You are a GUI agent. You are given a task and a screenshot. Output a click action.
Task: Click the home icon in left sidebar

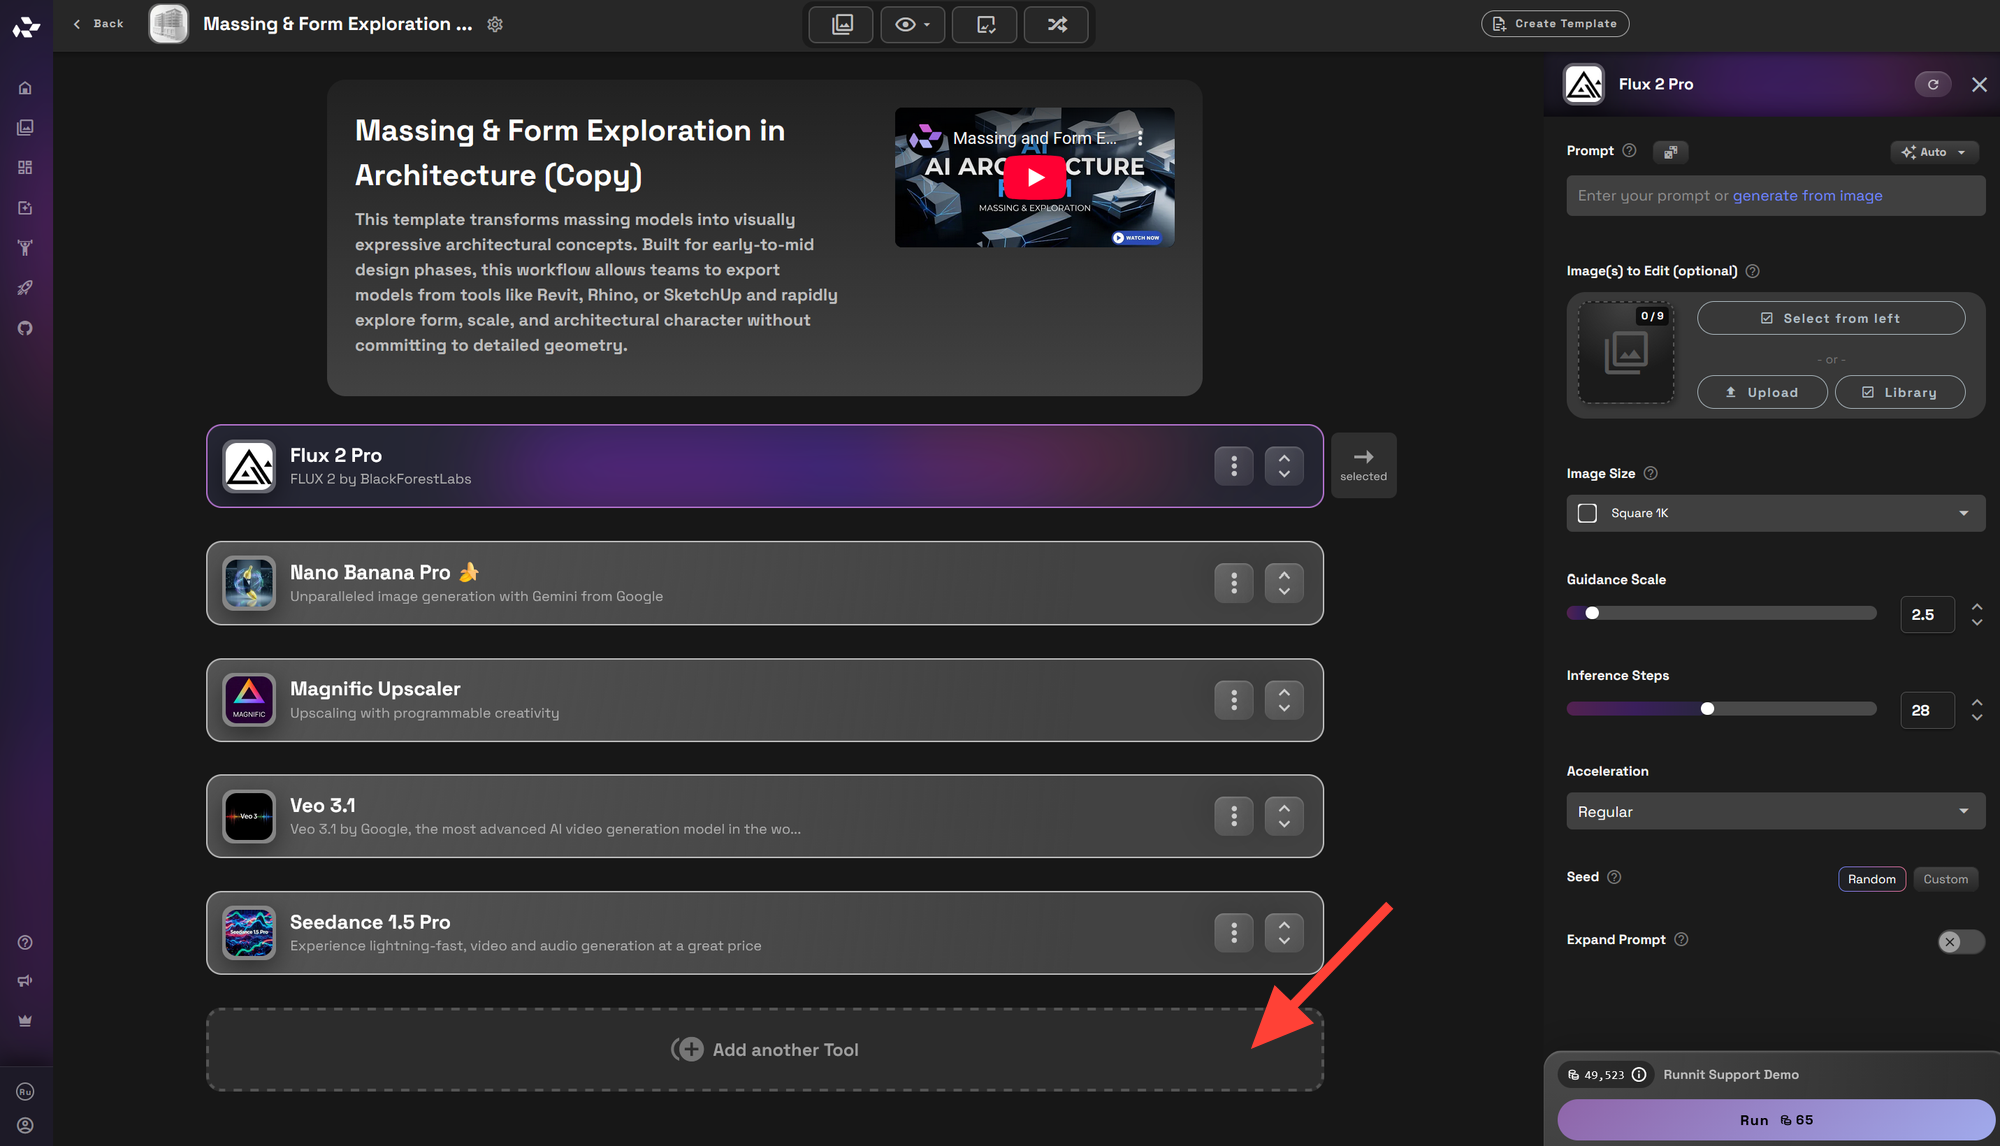click(25, 88)
